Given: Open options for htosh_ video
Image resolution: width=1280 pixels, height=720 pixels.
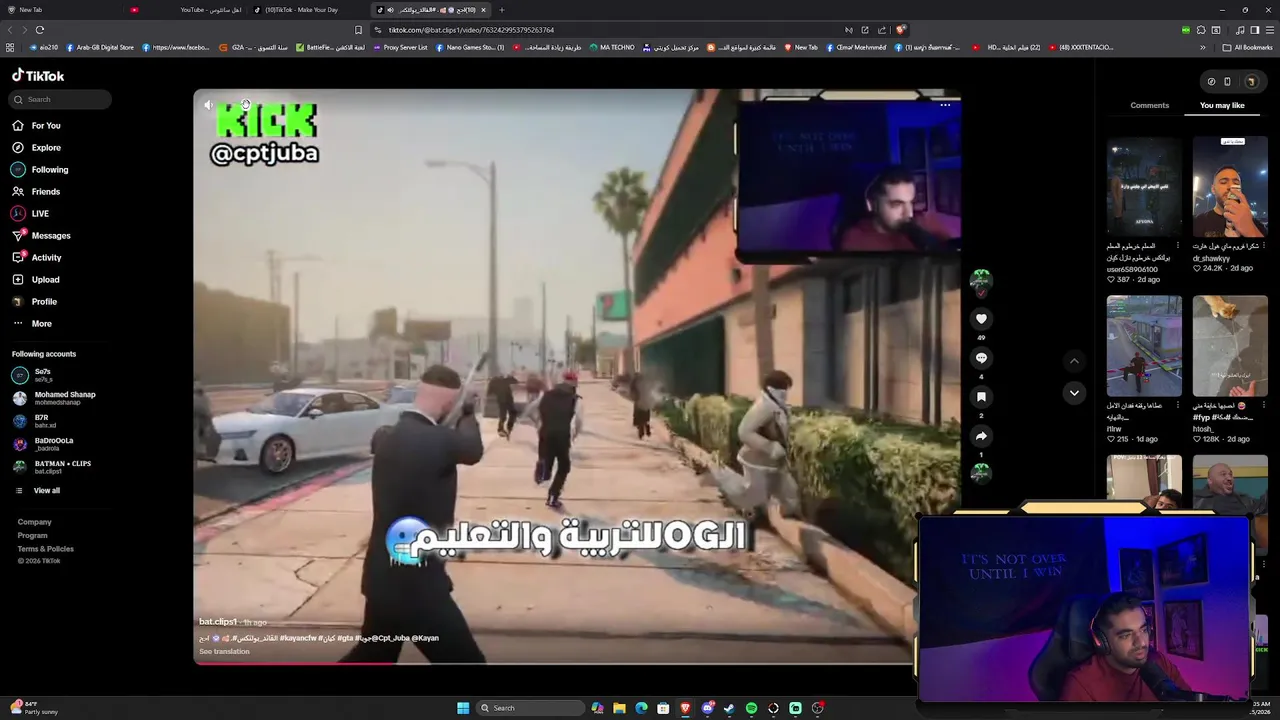Looking at the screenshot, I should click(1264, 405).
